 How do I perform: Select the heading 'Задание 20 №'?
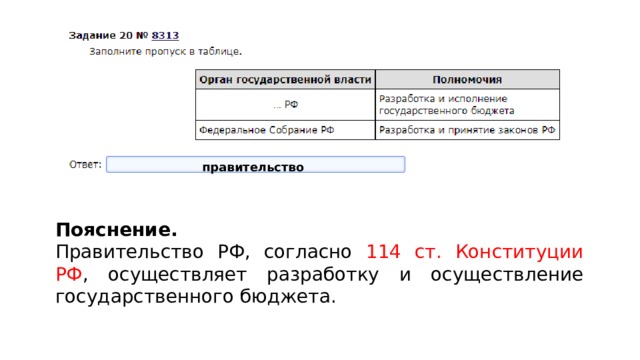[109, 36]
